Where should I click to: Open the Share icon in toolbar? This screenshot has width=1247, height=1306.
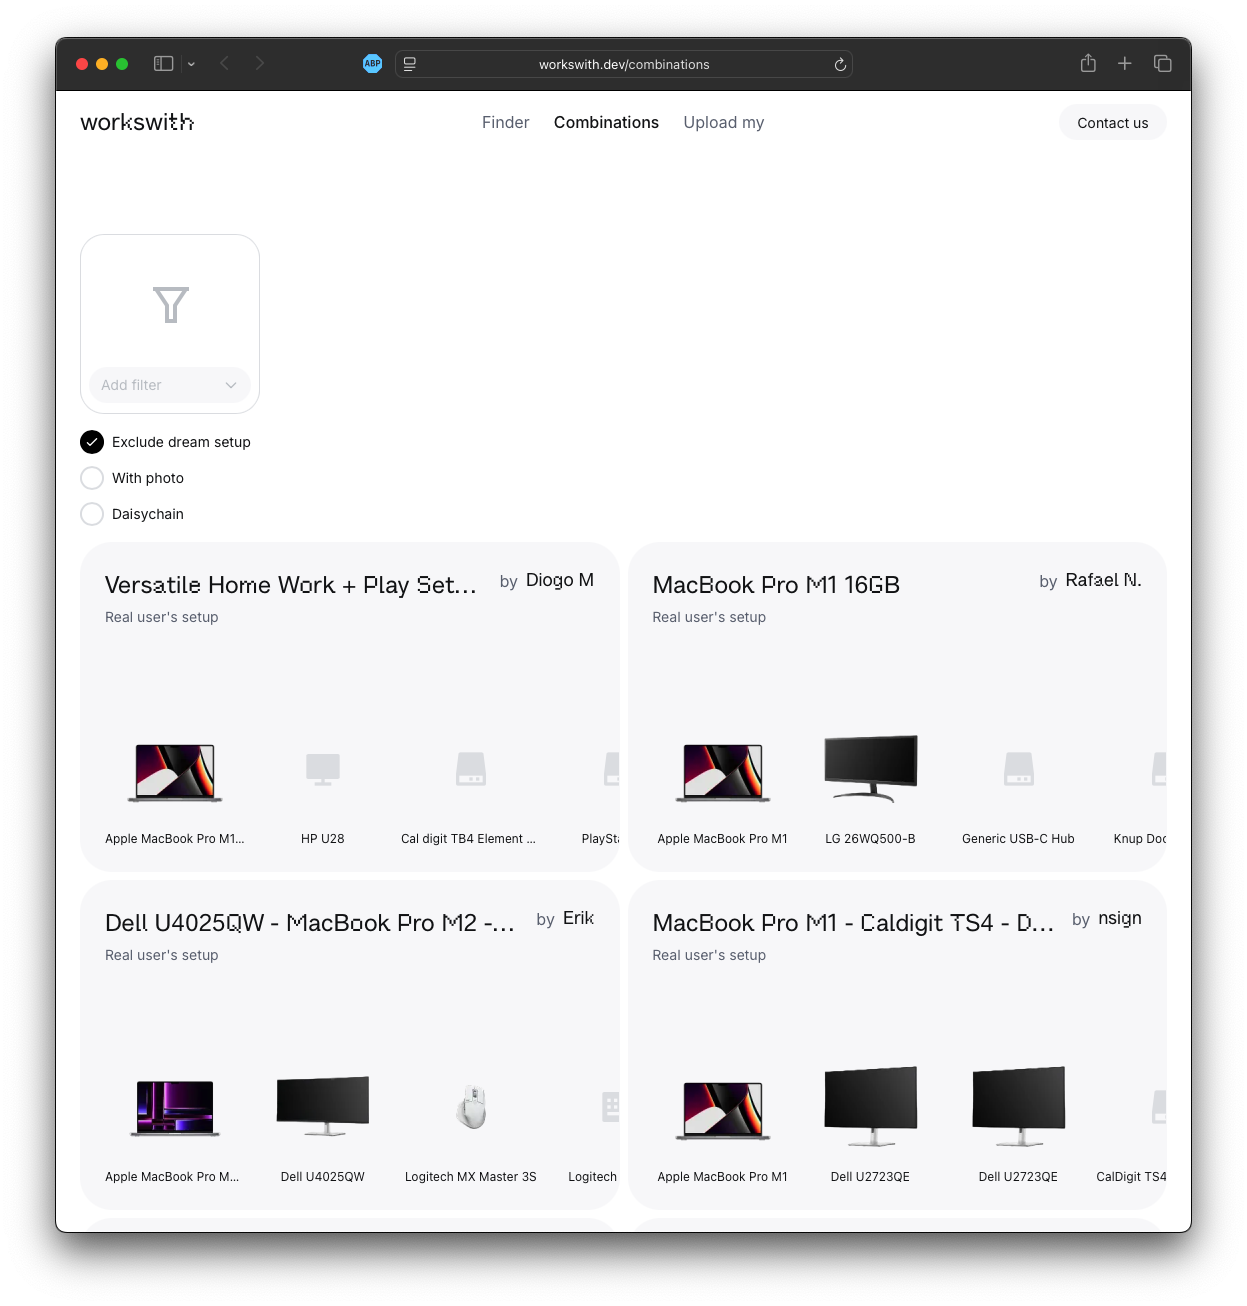[1088, 64]
